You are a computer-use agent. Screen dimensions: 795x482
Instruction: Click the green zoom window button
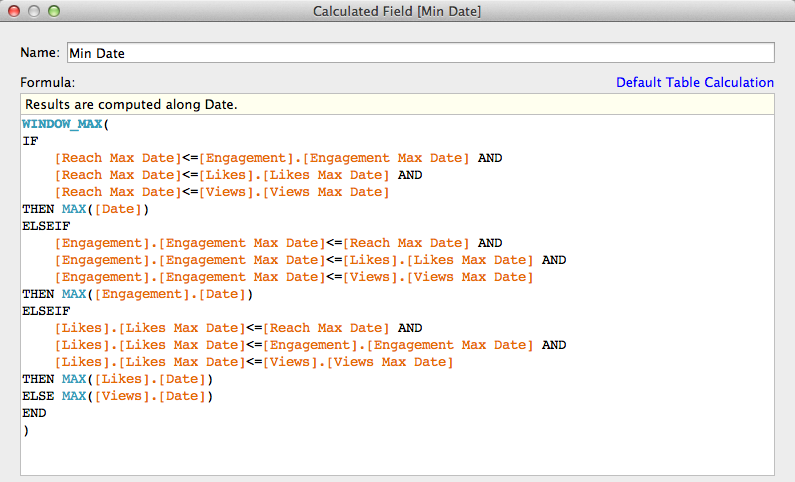coord(54,11)
